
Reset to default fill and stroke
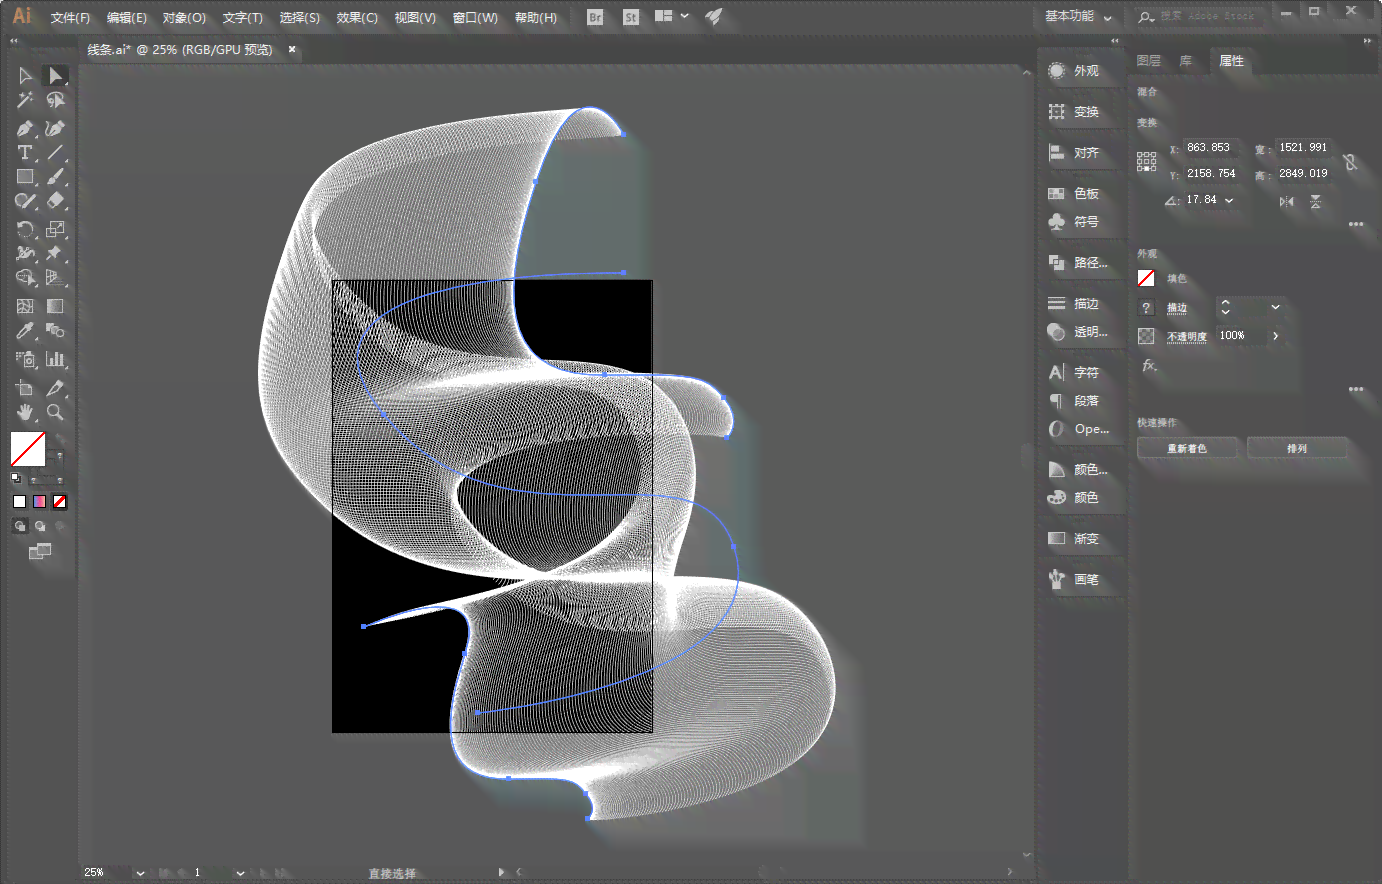pyautogui.click(x=16, y=479)
